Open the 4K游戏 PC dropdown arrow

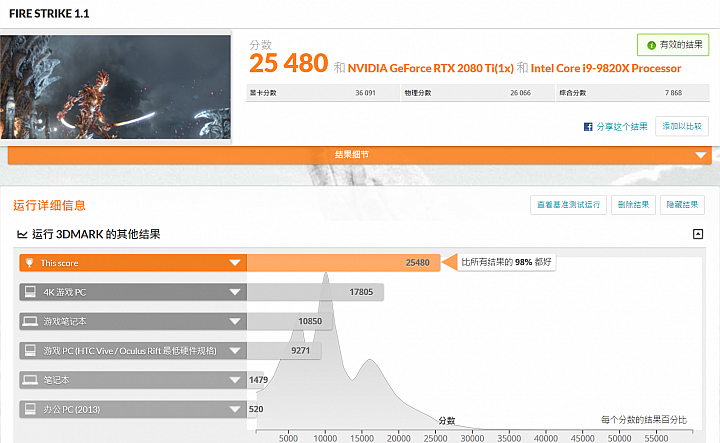click(235, 292)
